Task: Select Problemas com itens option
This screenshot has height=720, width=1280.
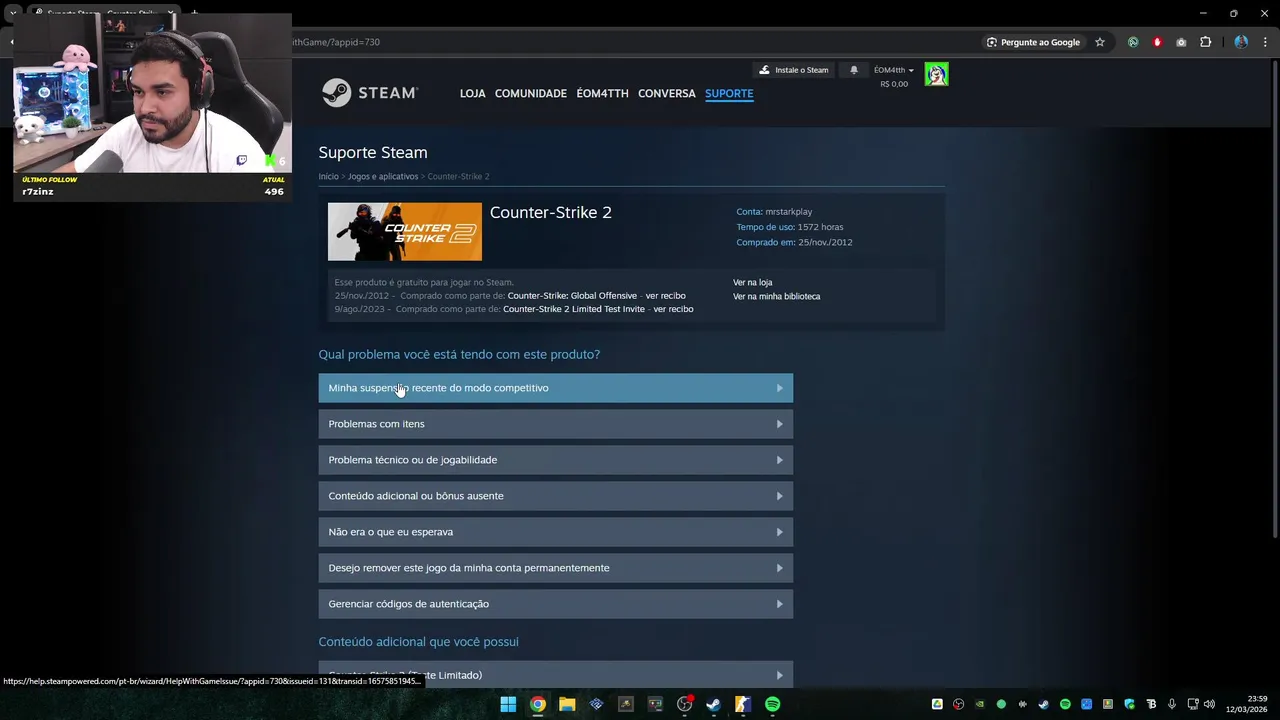Action: [555, 424]
